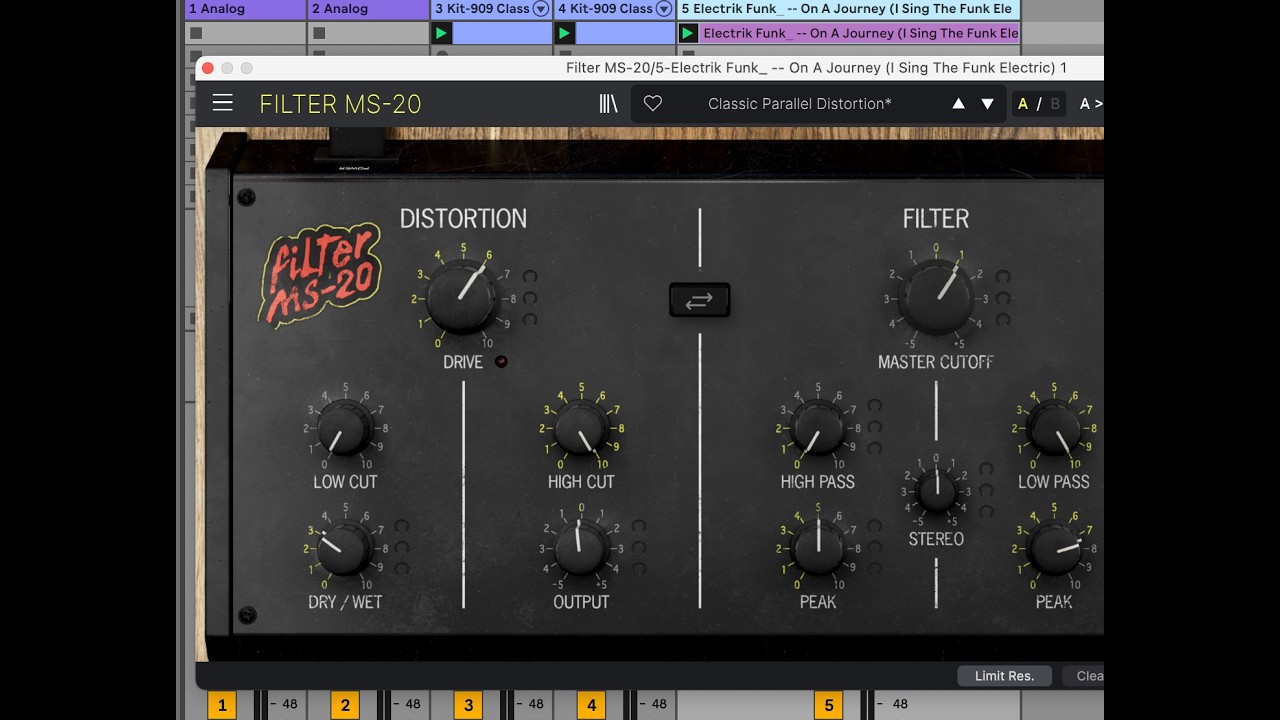The image size is (1280, 720).
Task: Copy A to B with A> button
Action: coord(1090,104)
